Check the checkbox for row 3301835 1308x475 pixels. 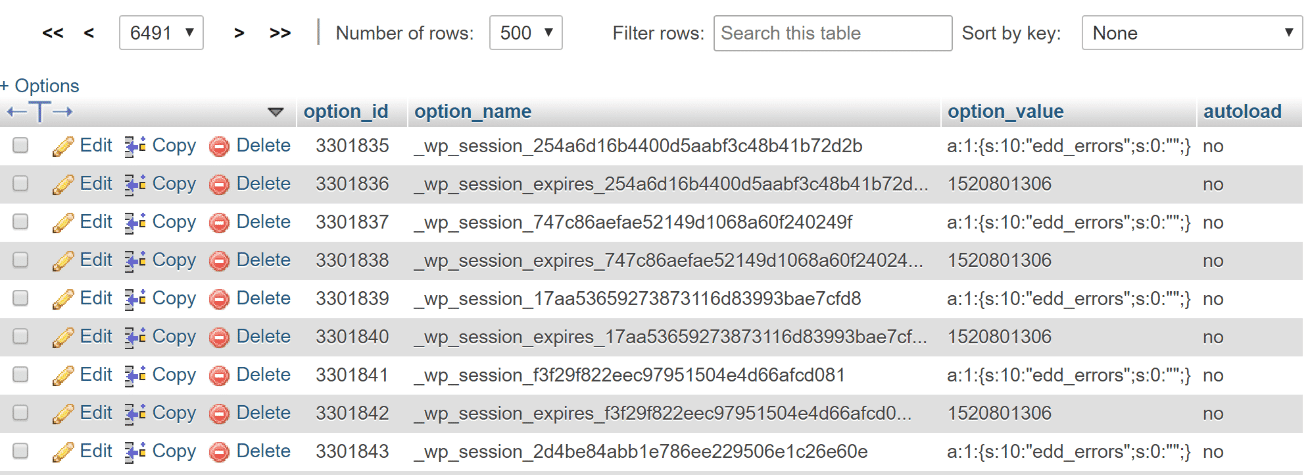(x=20, y=146)
